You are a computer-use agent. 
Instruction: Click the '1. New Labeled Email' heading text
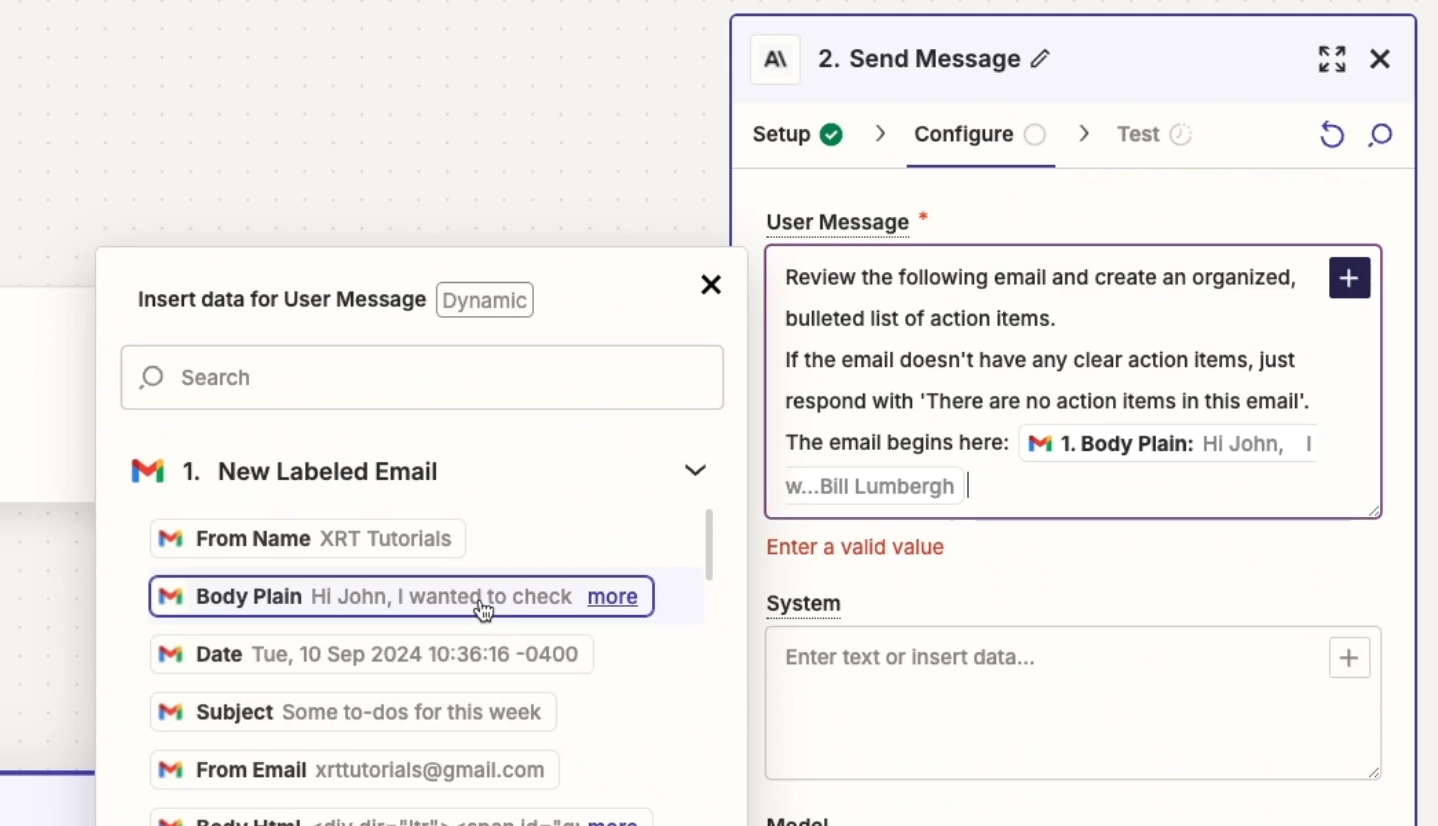[x=310, y=471]
